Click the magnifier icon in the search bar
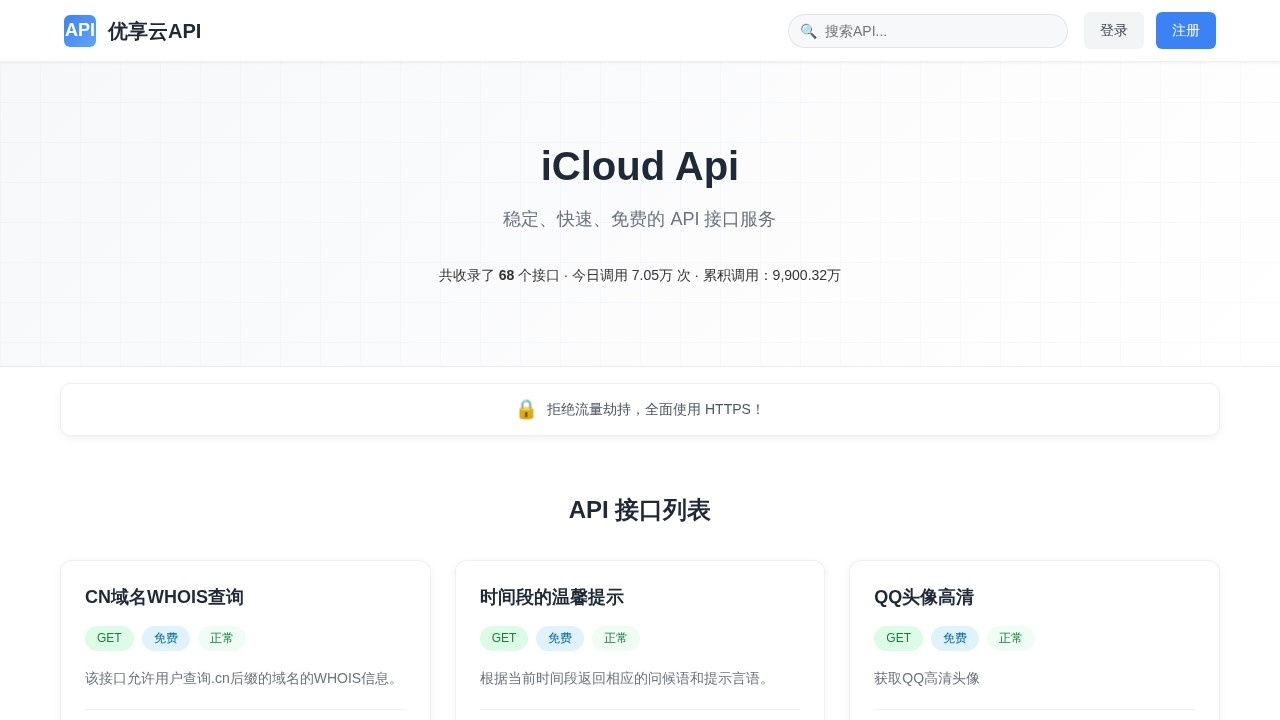 (809, 31)
